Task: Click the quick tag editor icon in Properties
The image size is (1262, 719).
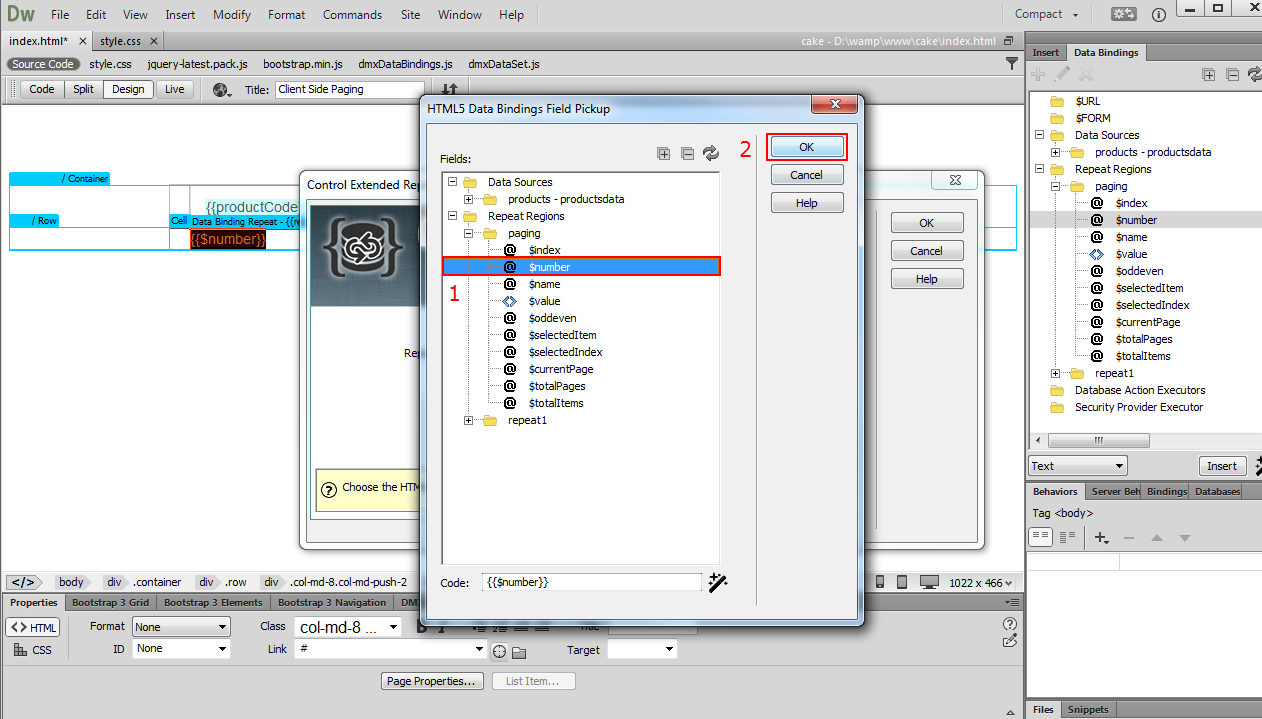Action: point(1010,641)
